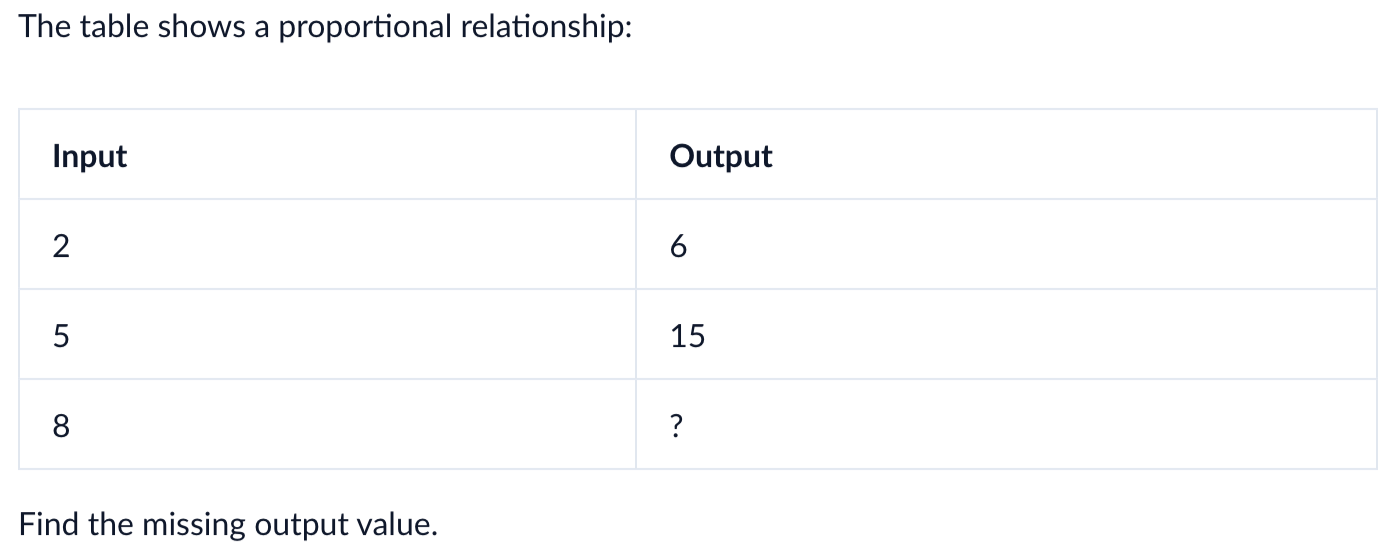Select the output cell containing 15

point(1006,335)
